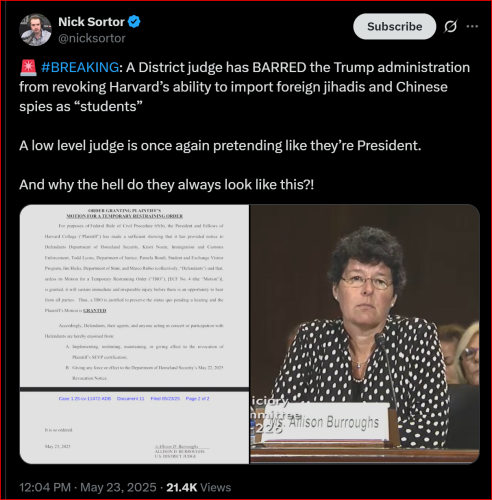Open the @nicksortor handle link
This screenshot has width=492, height=500.
92,38
